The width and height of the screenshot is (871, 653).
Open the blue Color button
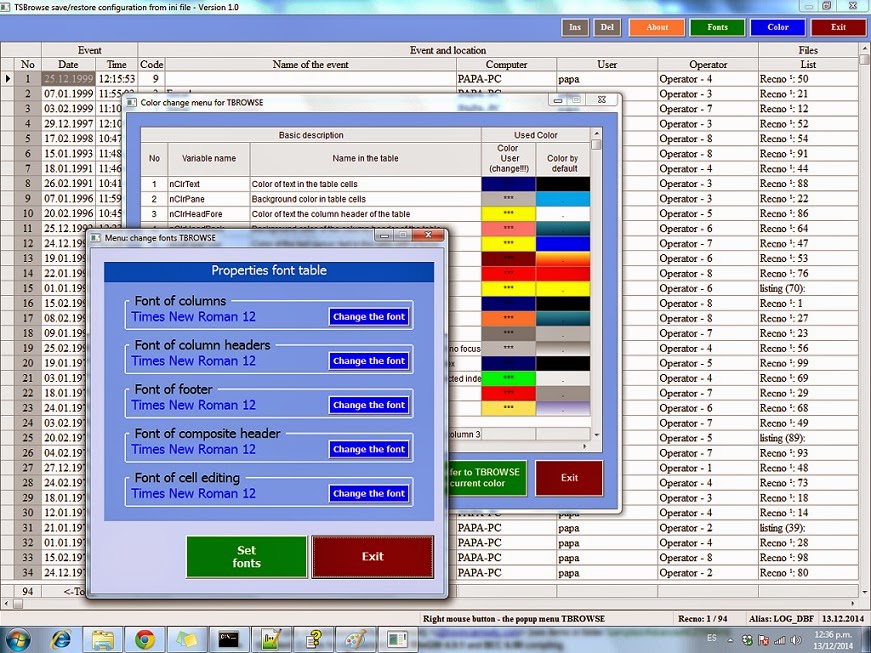(778, 27)
